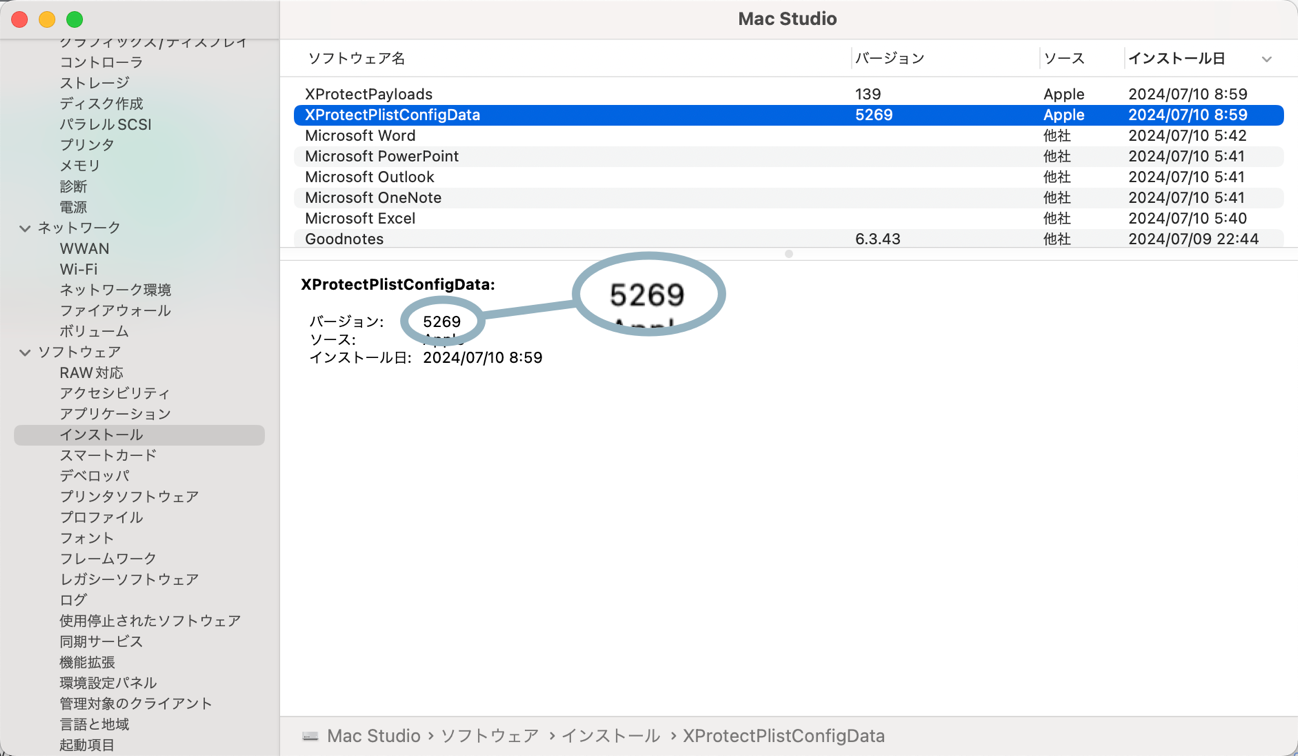Click Mac Studio in the path bar

374,736
